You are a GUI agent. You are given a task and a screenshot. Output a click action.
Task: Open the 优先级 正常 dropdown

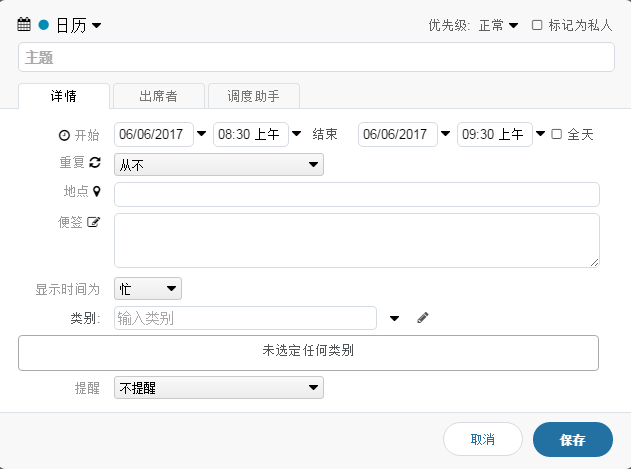tap(498, 25)
